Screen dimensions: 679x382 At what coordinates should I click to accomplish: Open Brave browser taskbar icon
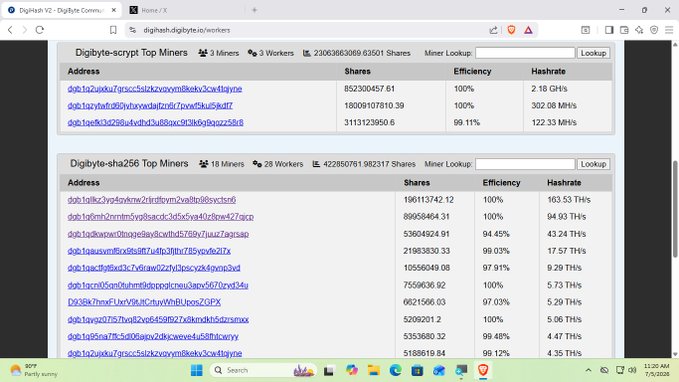click(483, 370)
